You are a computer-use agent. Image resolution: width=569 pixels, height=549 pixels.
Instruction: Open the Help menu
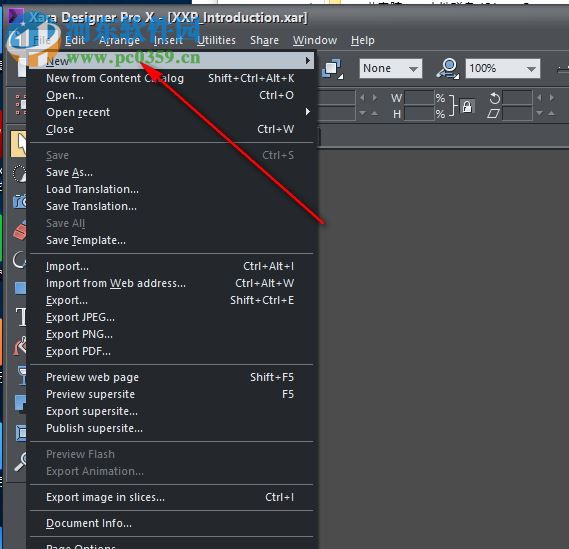click(x=363, y=40)
